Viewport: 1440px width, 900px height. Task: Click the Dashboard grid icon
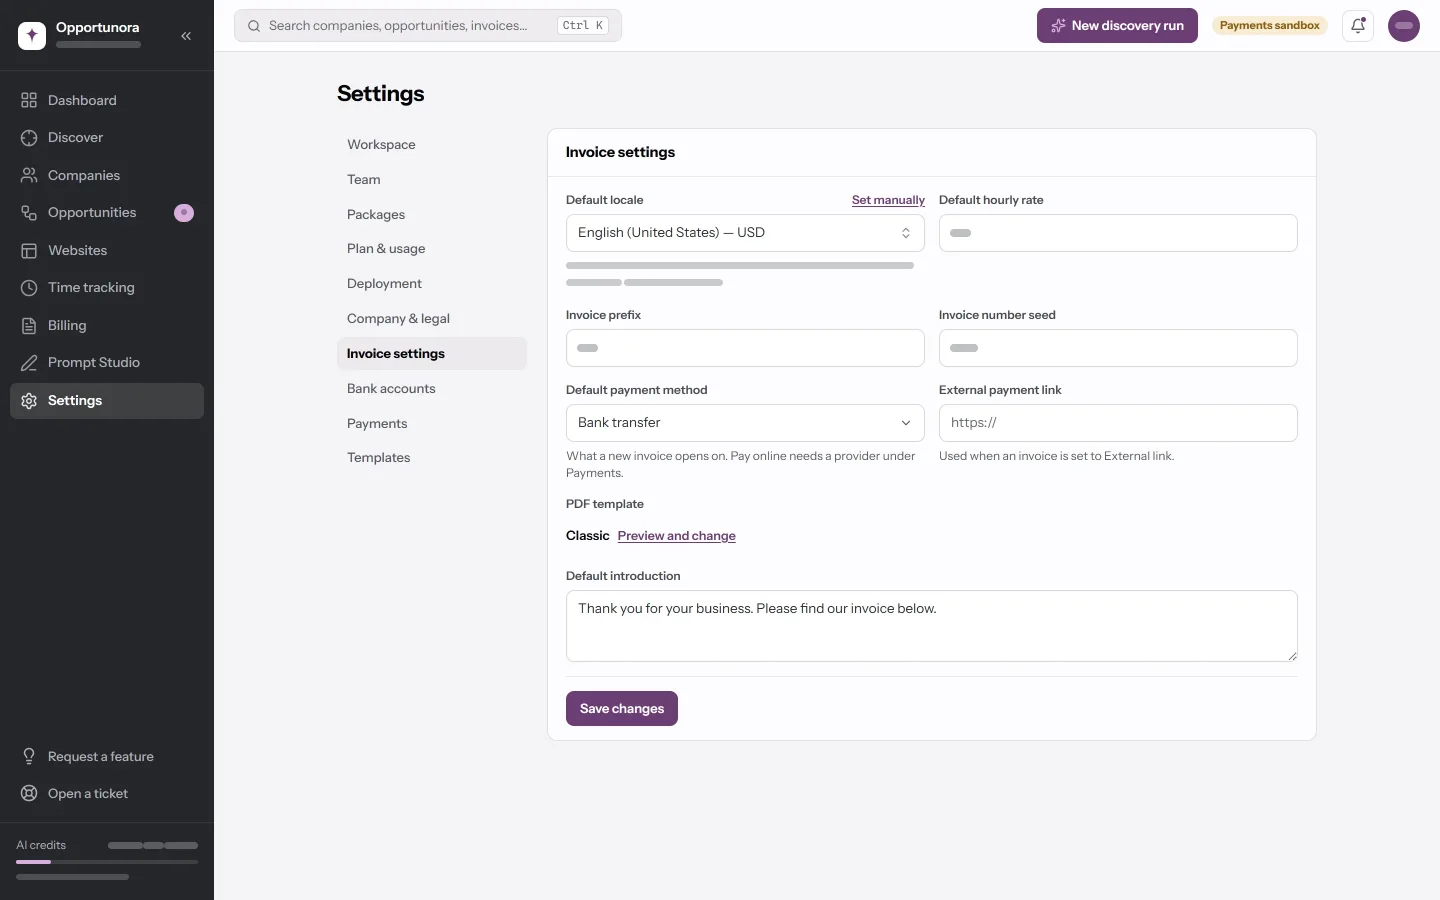tap(29, 100)
